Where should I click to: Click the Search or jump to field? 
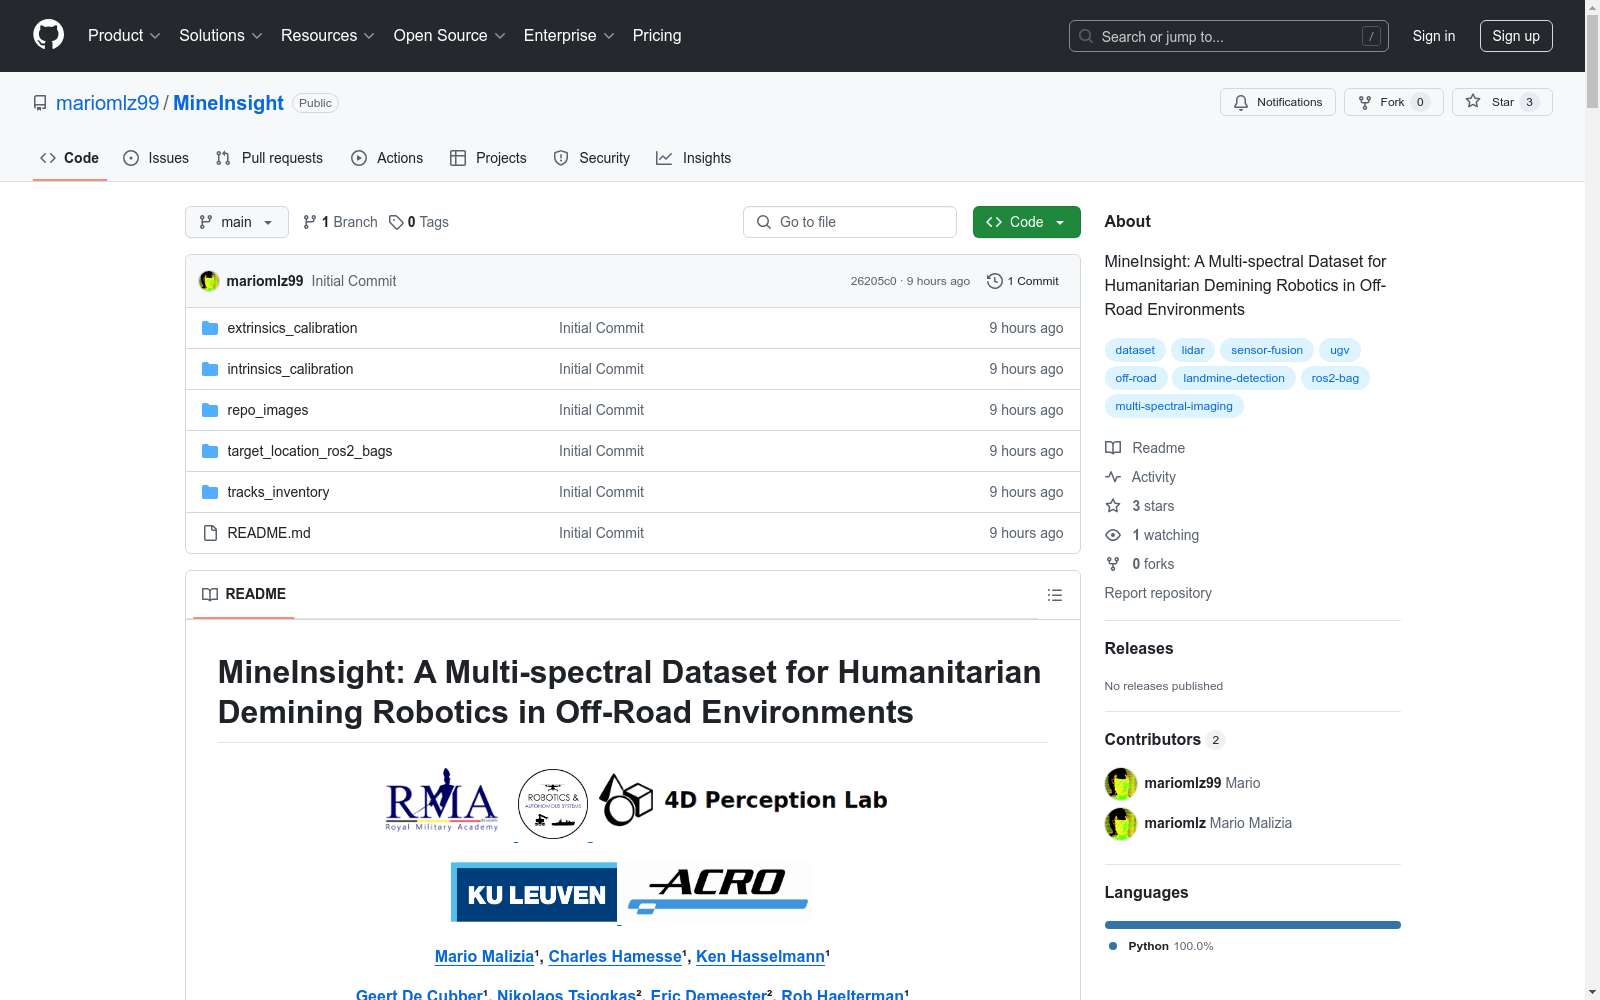(1229, 36)
